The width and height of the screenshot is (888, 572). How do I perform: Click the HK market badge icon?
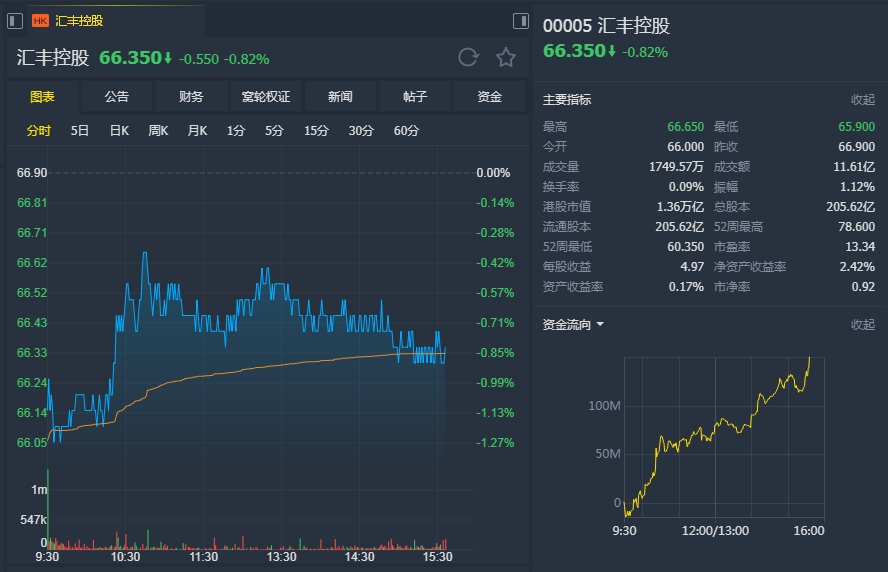click(x=41, y=20)
